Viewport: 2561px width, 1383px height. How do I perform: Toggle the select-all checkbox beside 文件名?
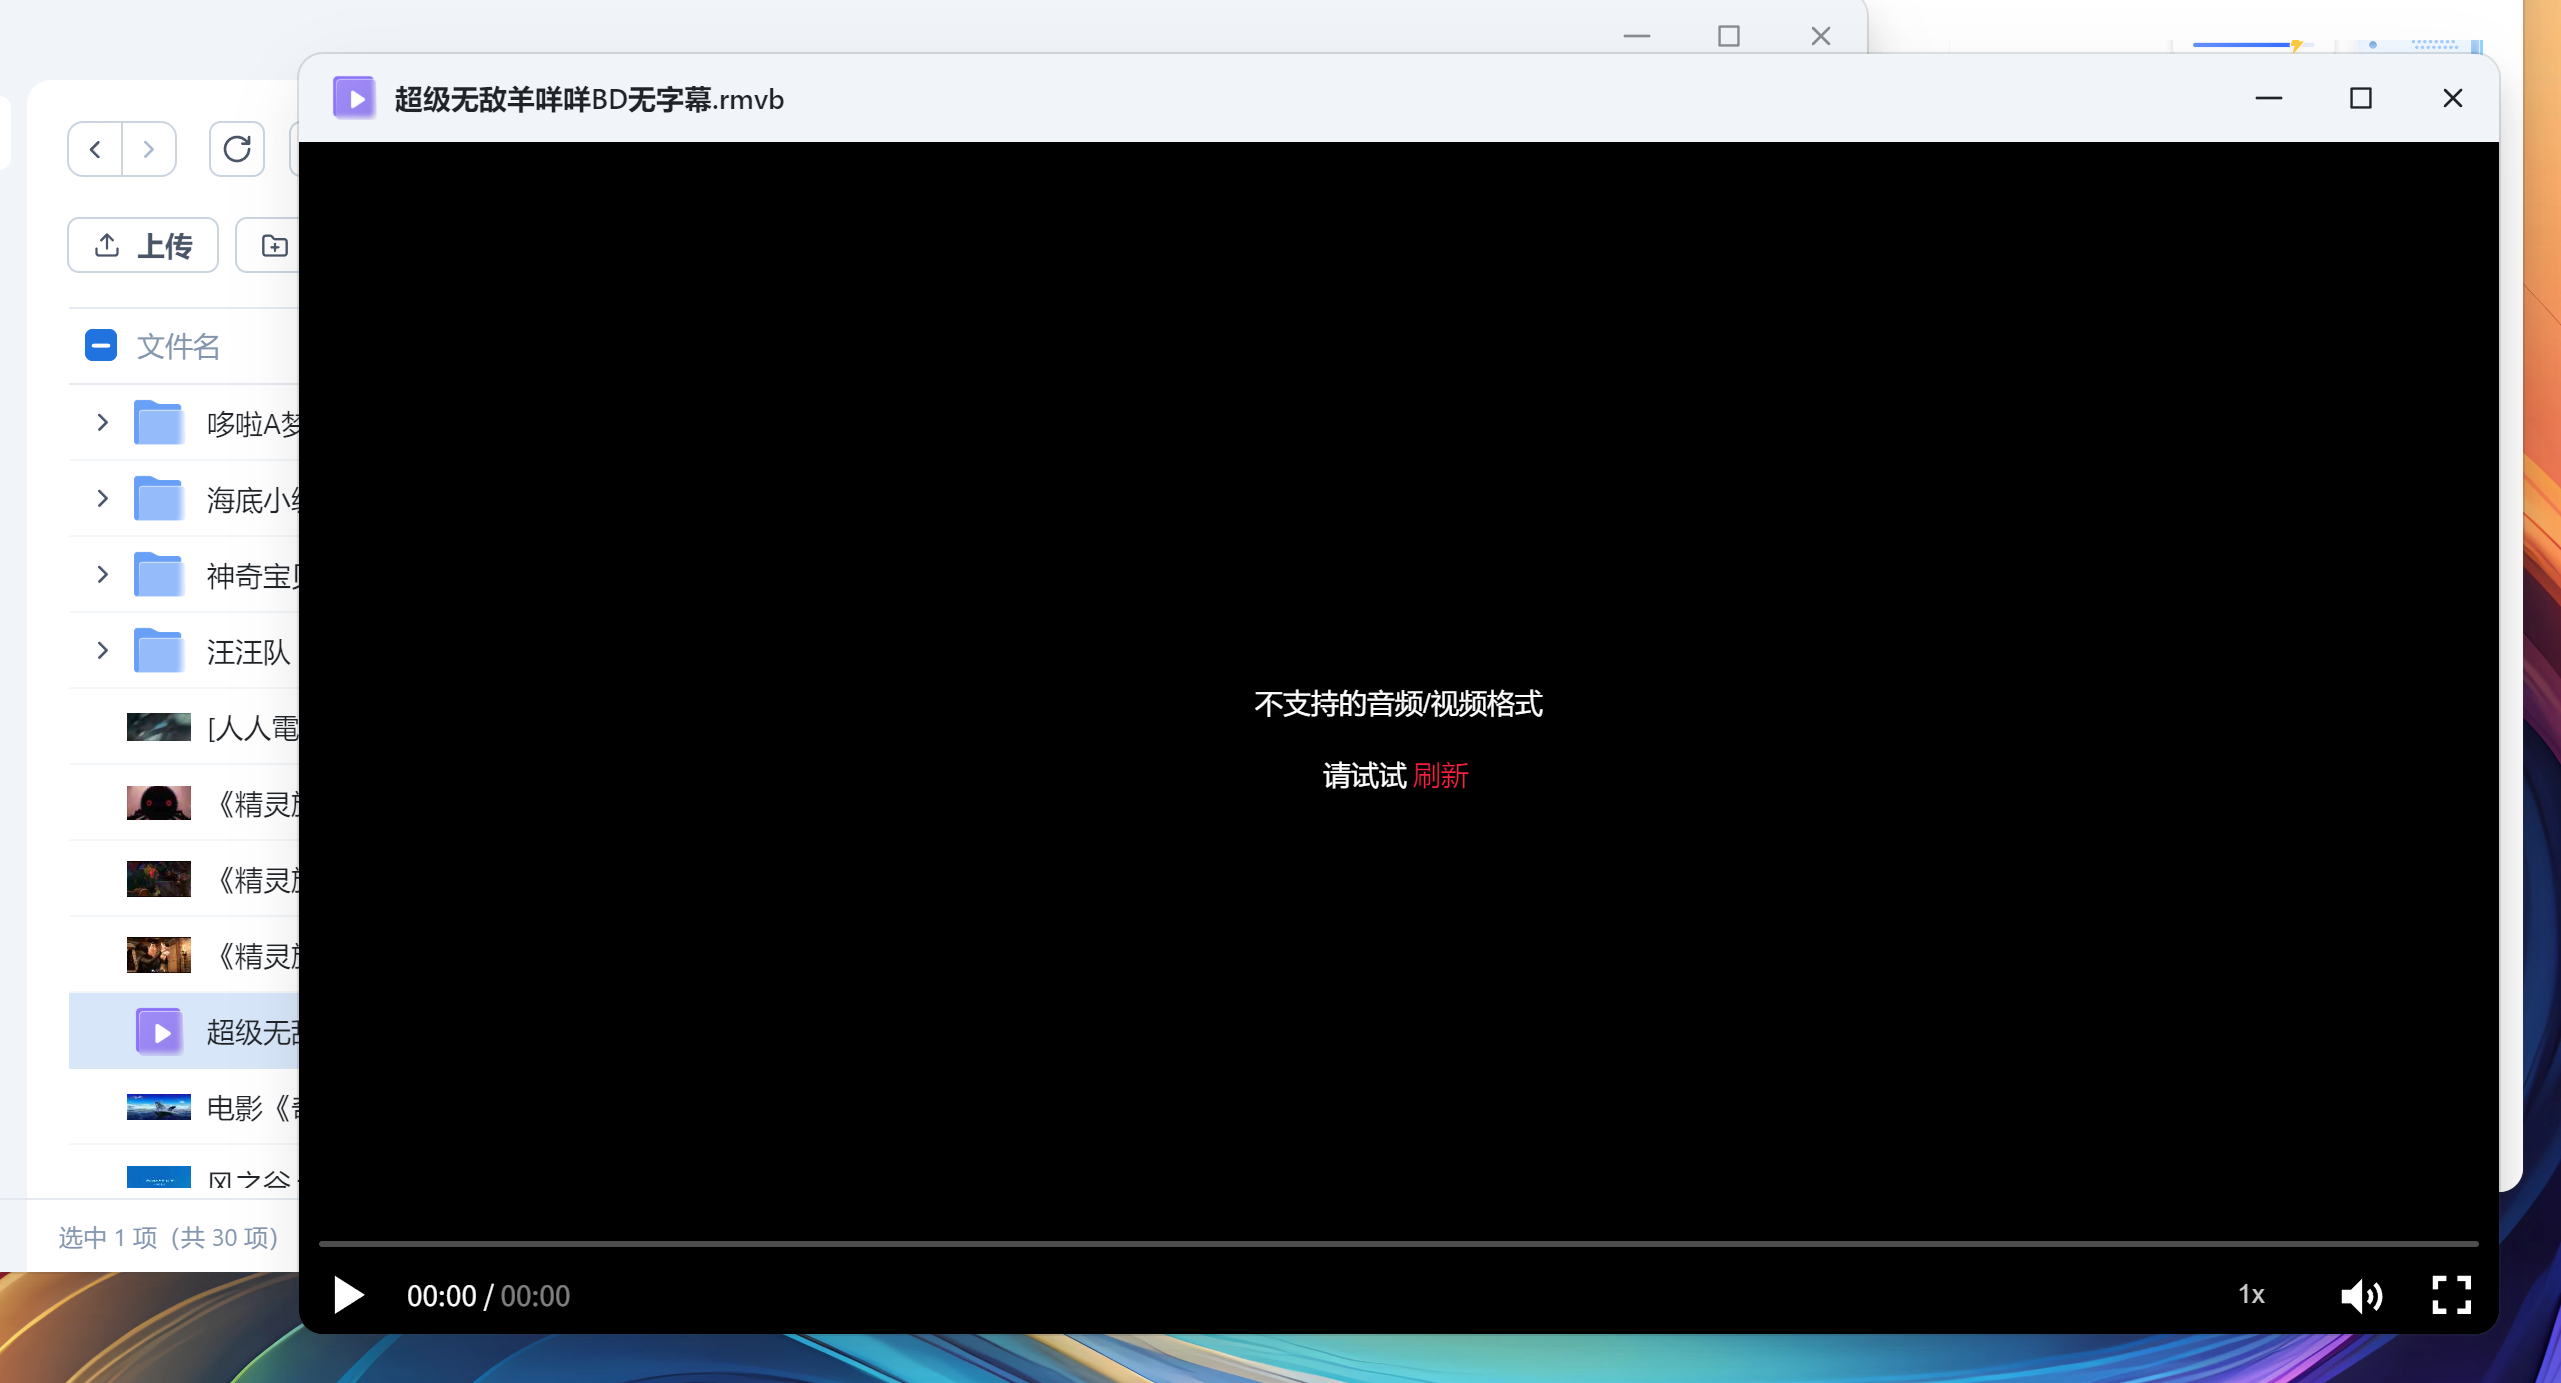click(x=101, y=346)
